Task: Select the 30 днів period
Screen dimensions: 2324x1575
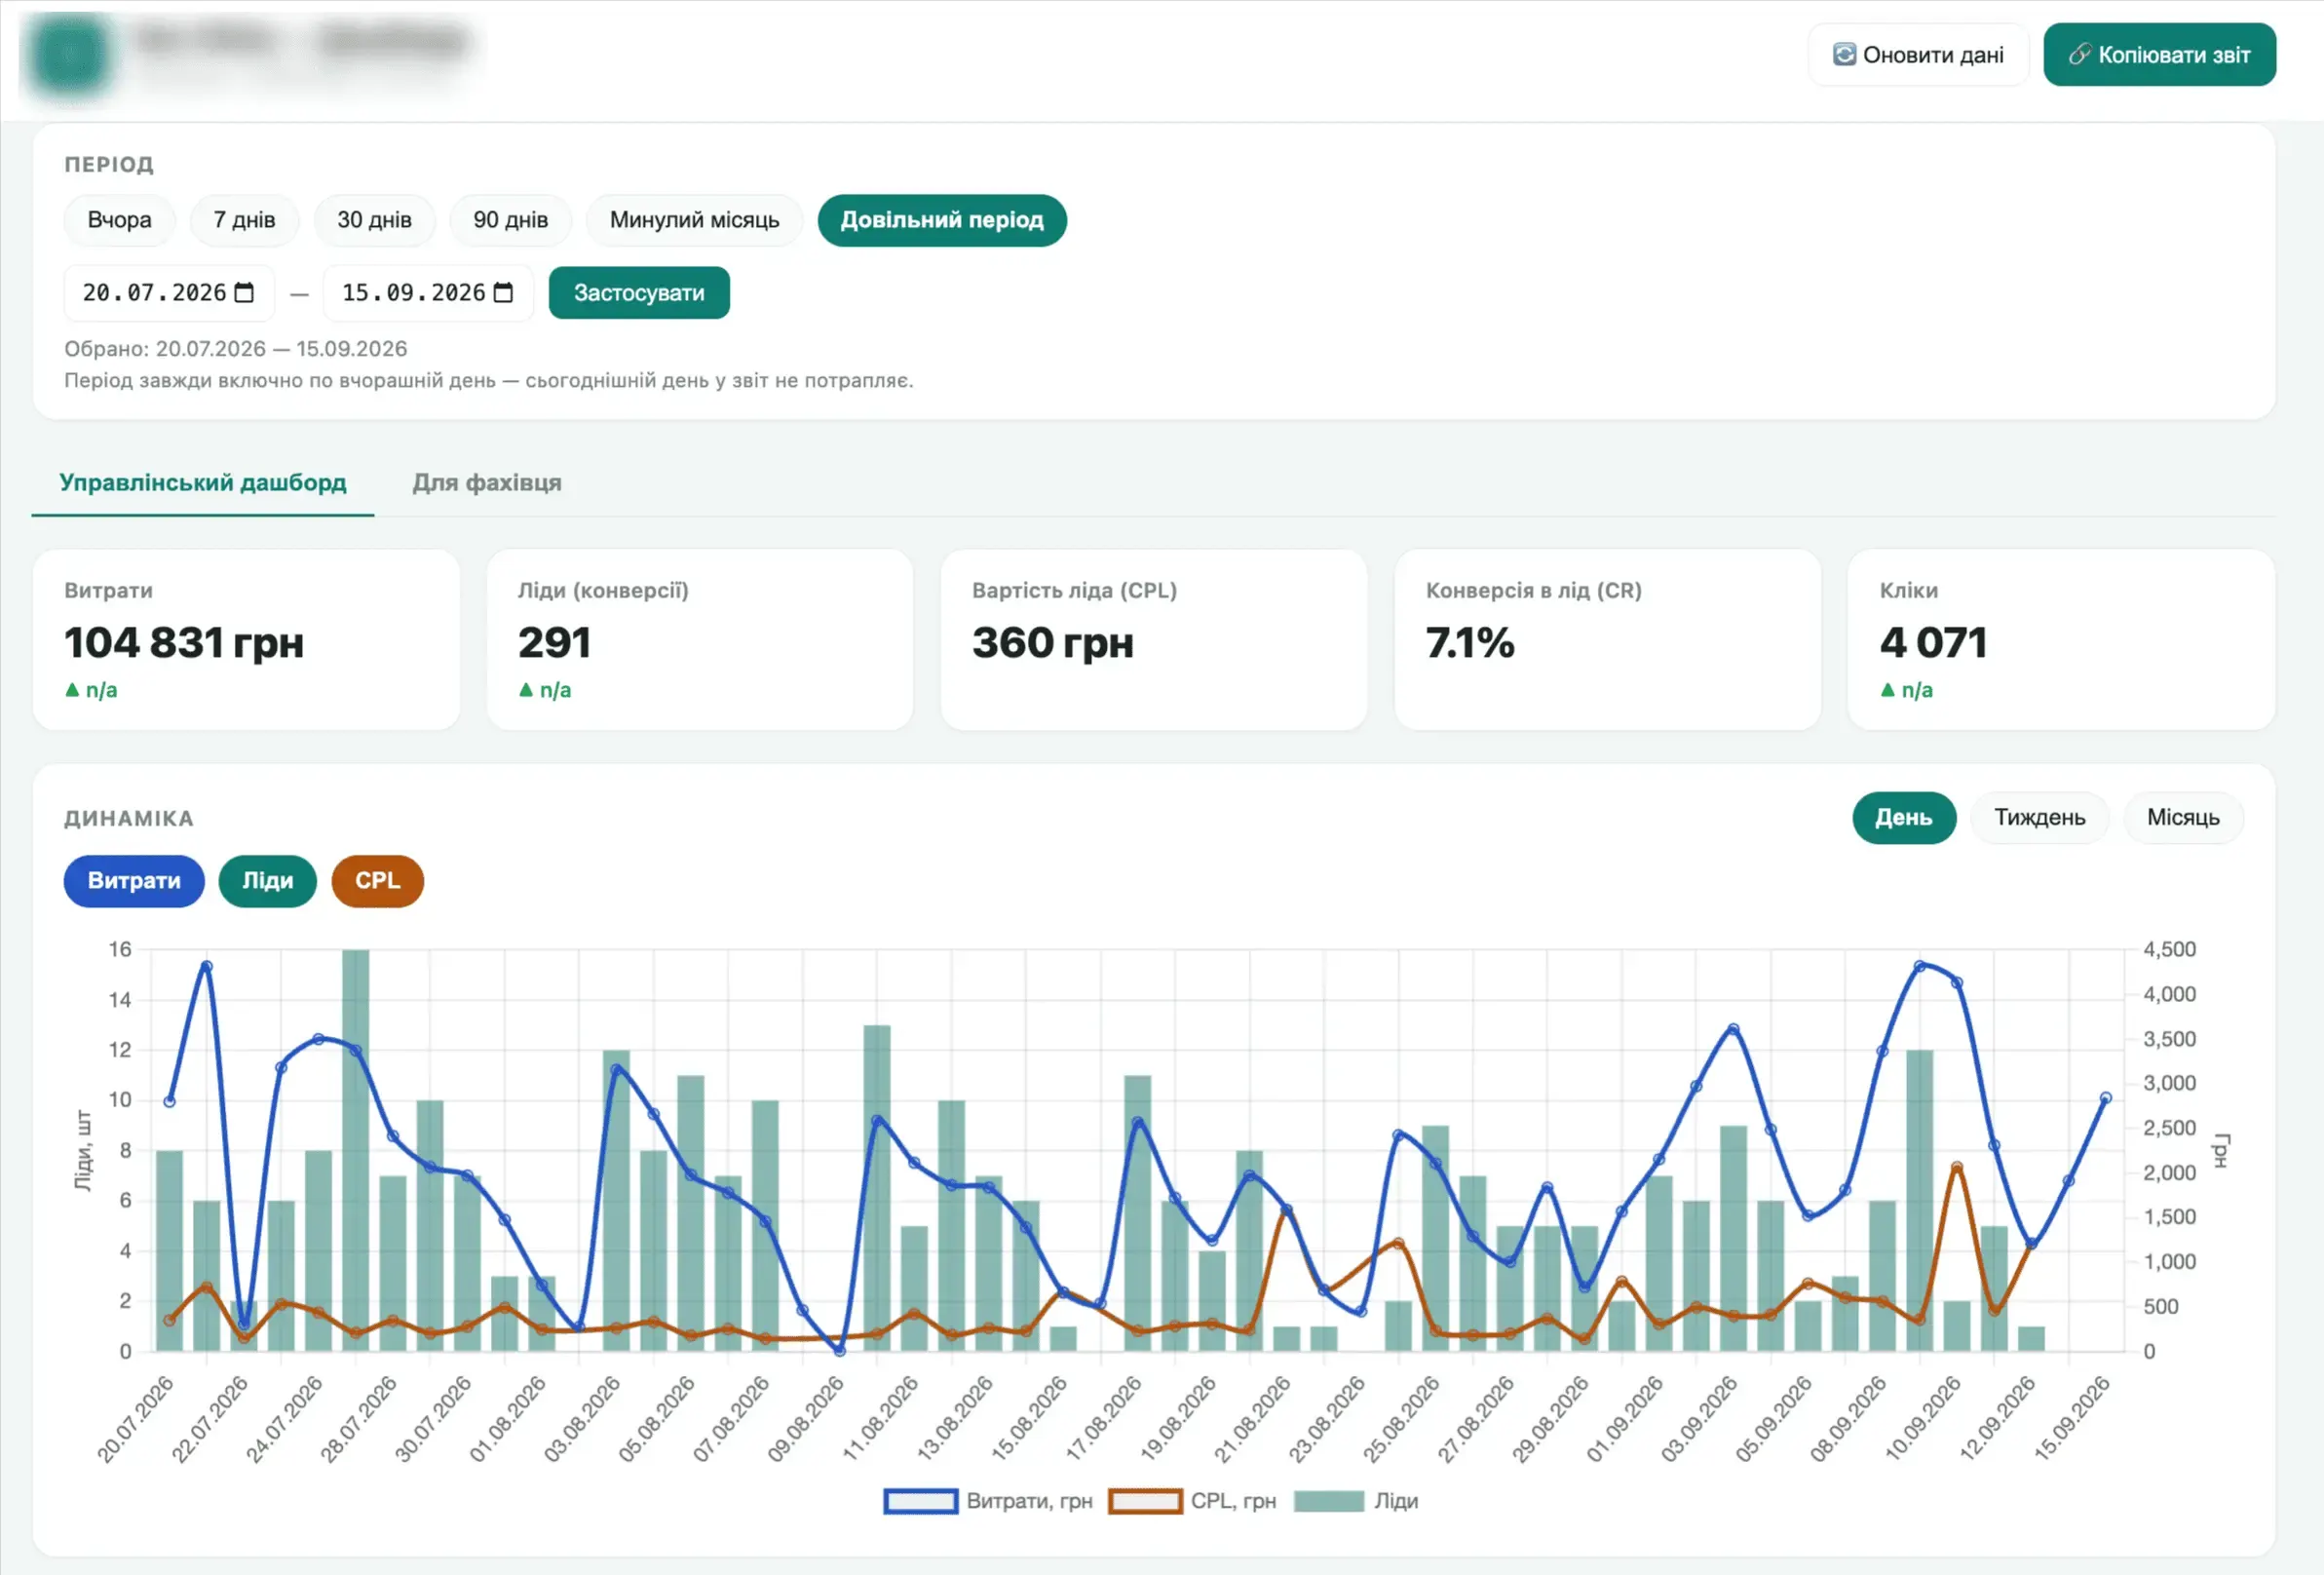Action: 375,220
